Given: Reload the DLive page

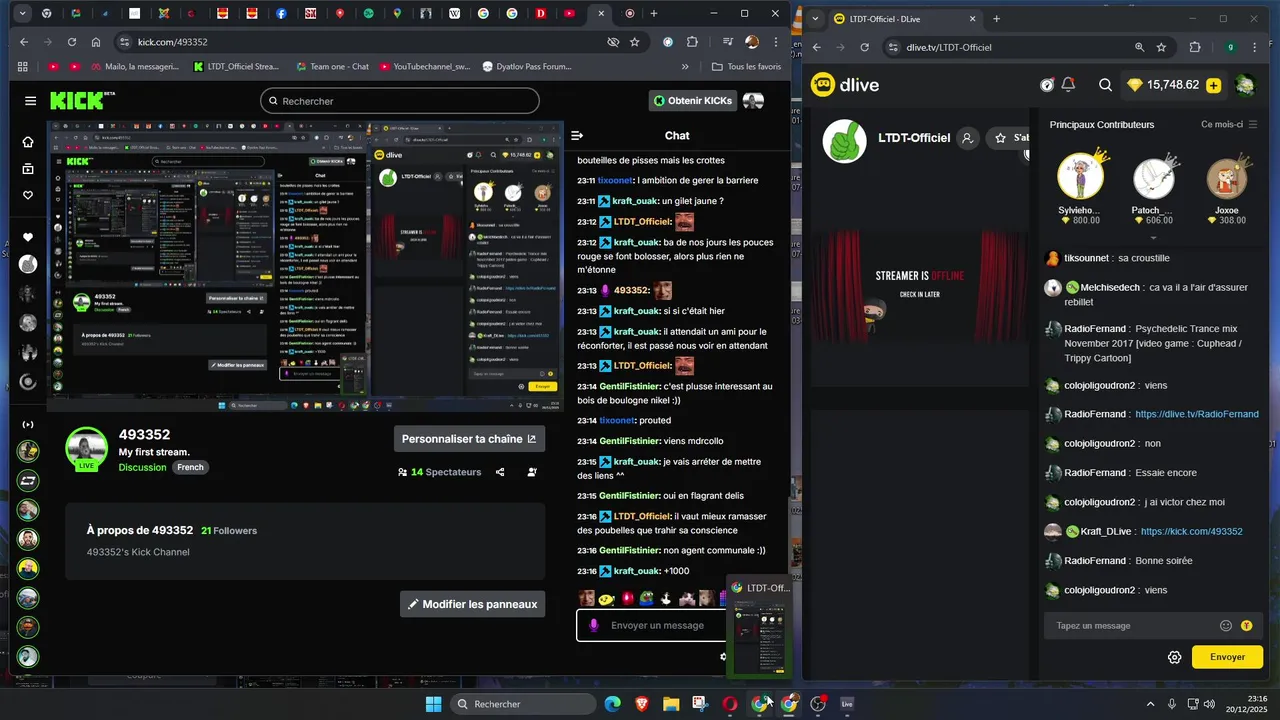Looking at the screenshot, I should click(865, 47).
